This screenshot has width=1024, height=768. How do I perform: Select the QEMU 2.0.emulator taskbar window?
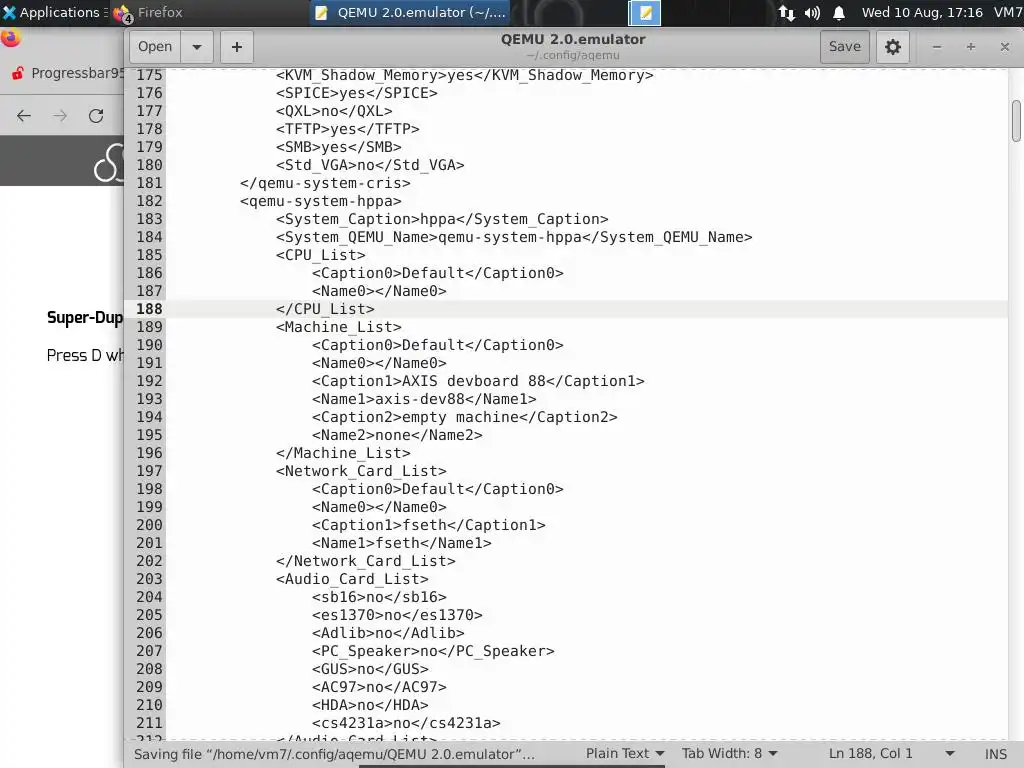(x=409, y=12)
